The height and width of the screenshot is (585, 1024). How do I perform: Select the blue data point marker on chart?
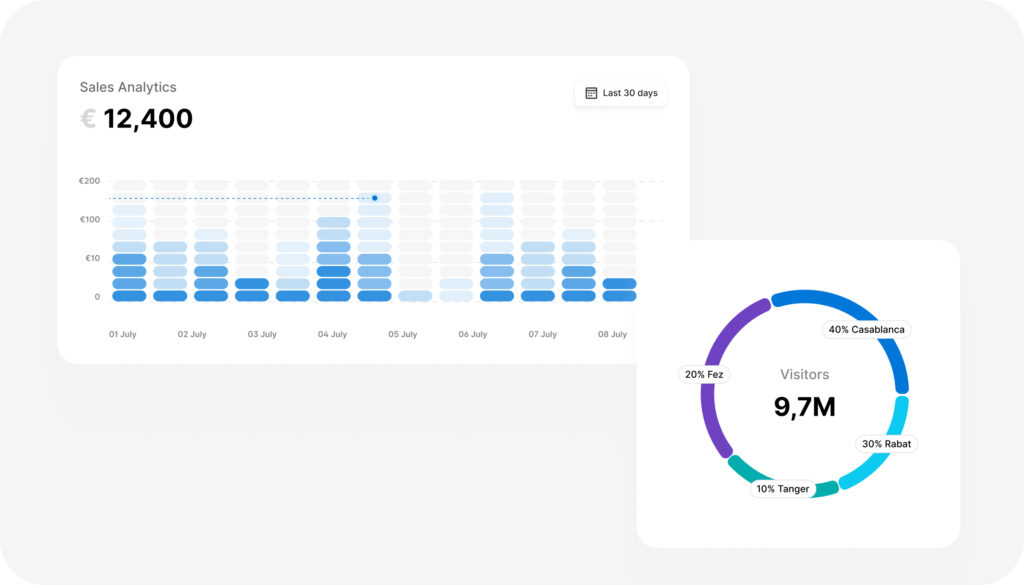point(375,198)
